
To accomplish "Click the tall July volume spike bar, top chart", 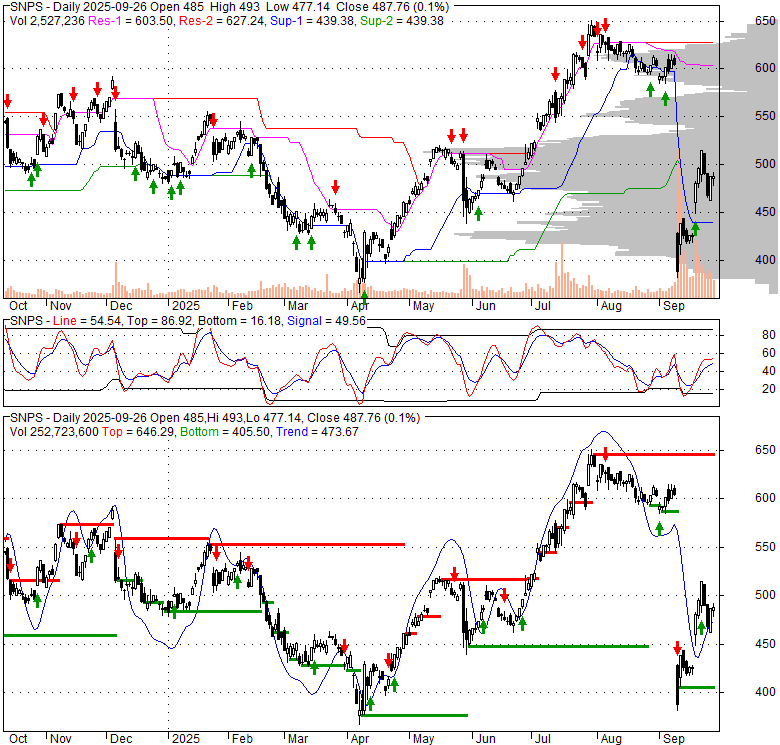I will (562, 271).
